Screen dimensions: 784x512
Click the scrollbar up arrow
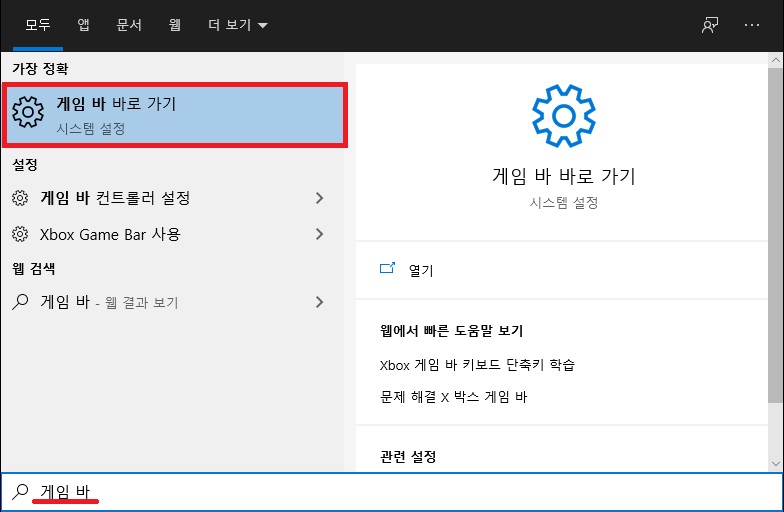[776, 60]
